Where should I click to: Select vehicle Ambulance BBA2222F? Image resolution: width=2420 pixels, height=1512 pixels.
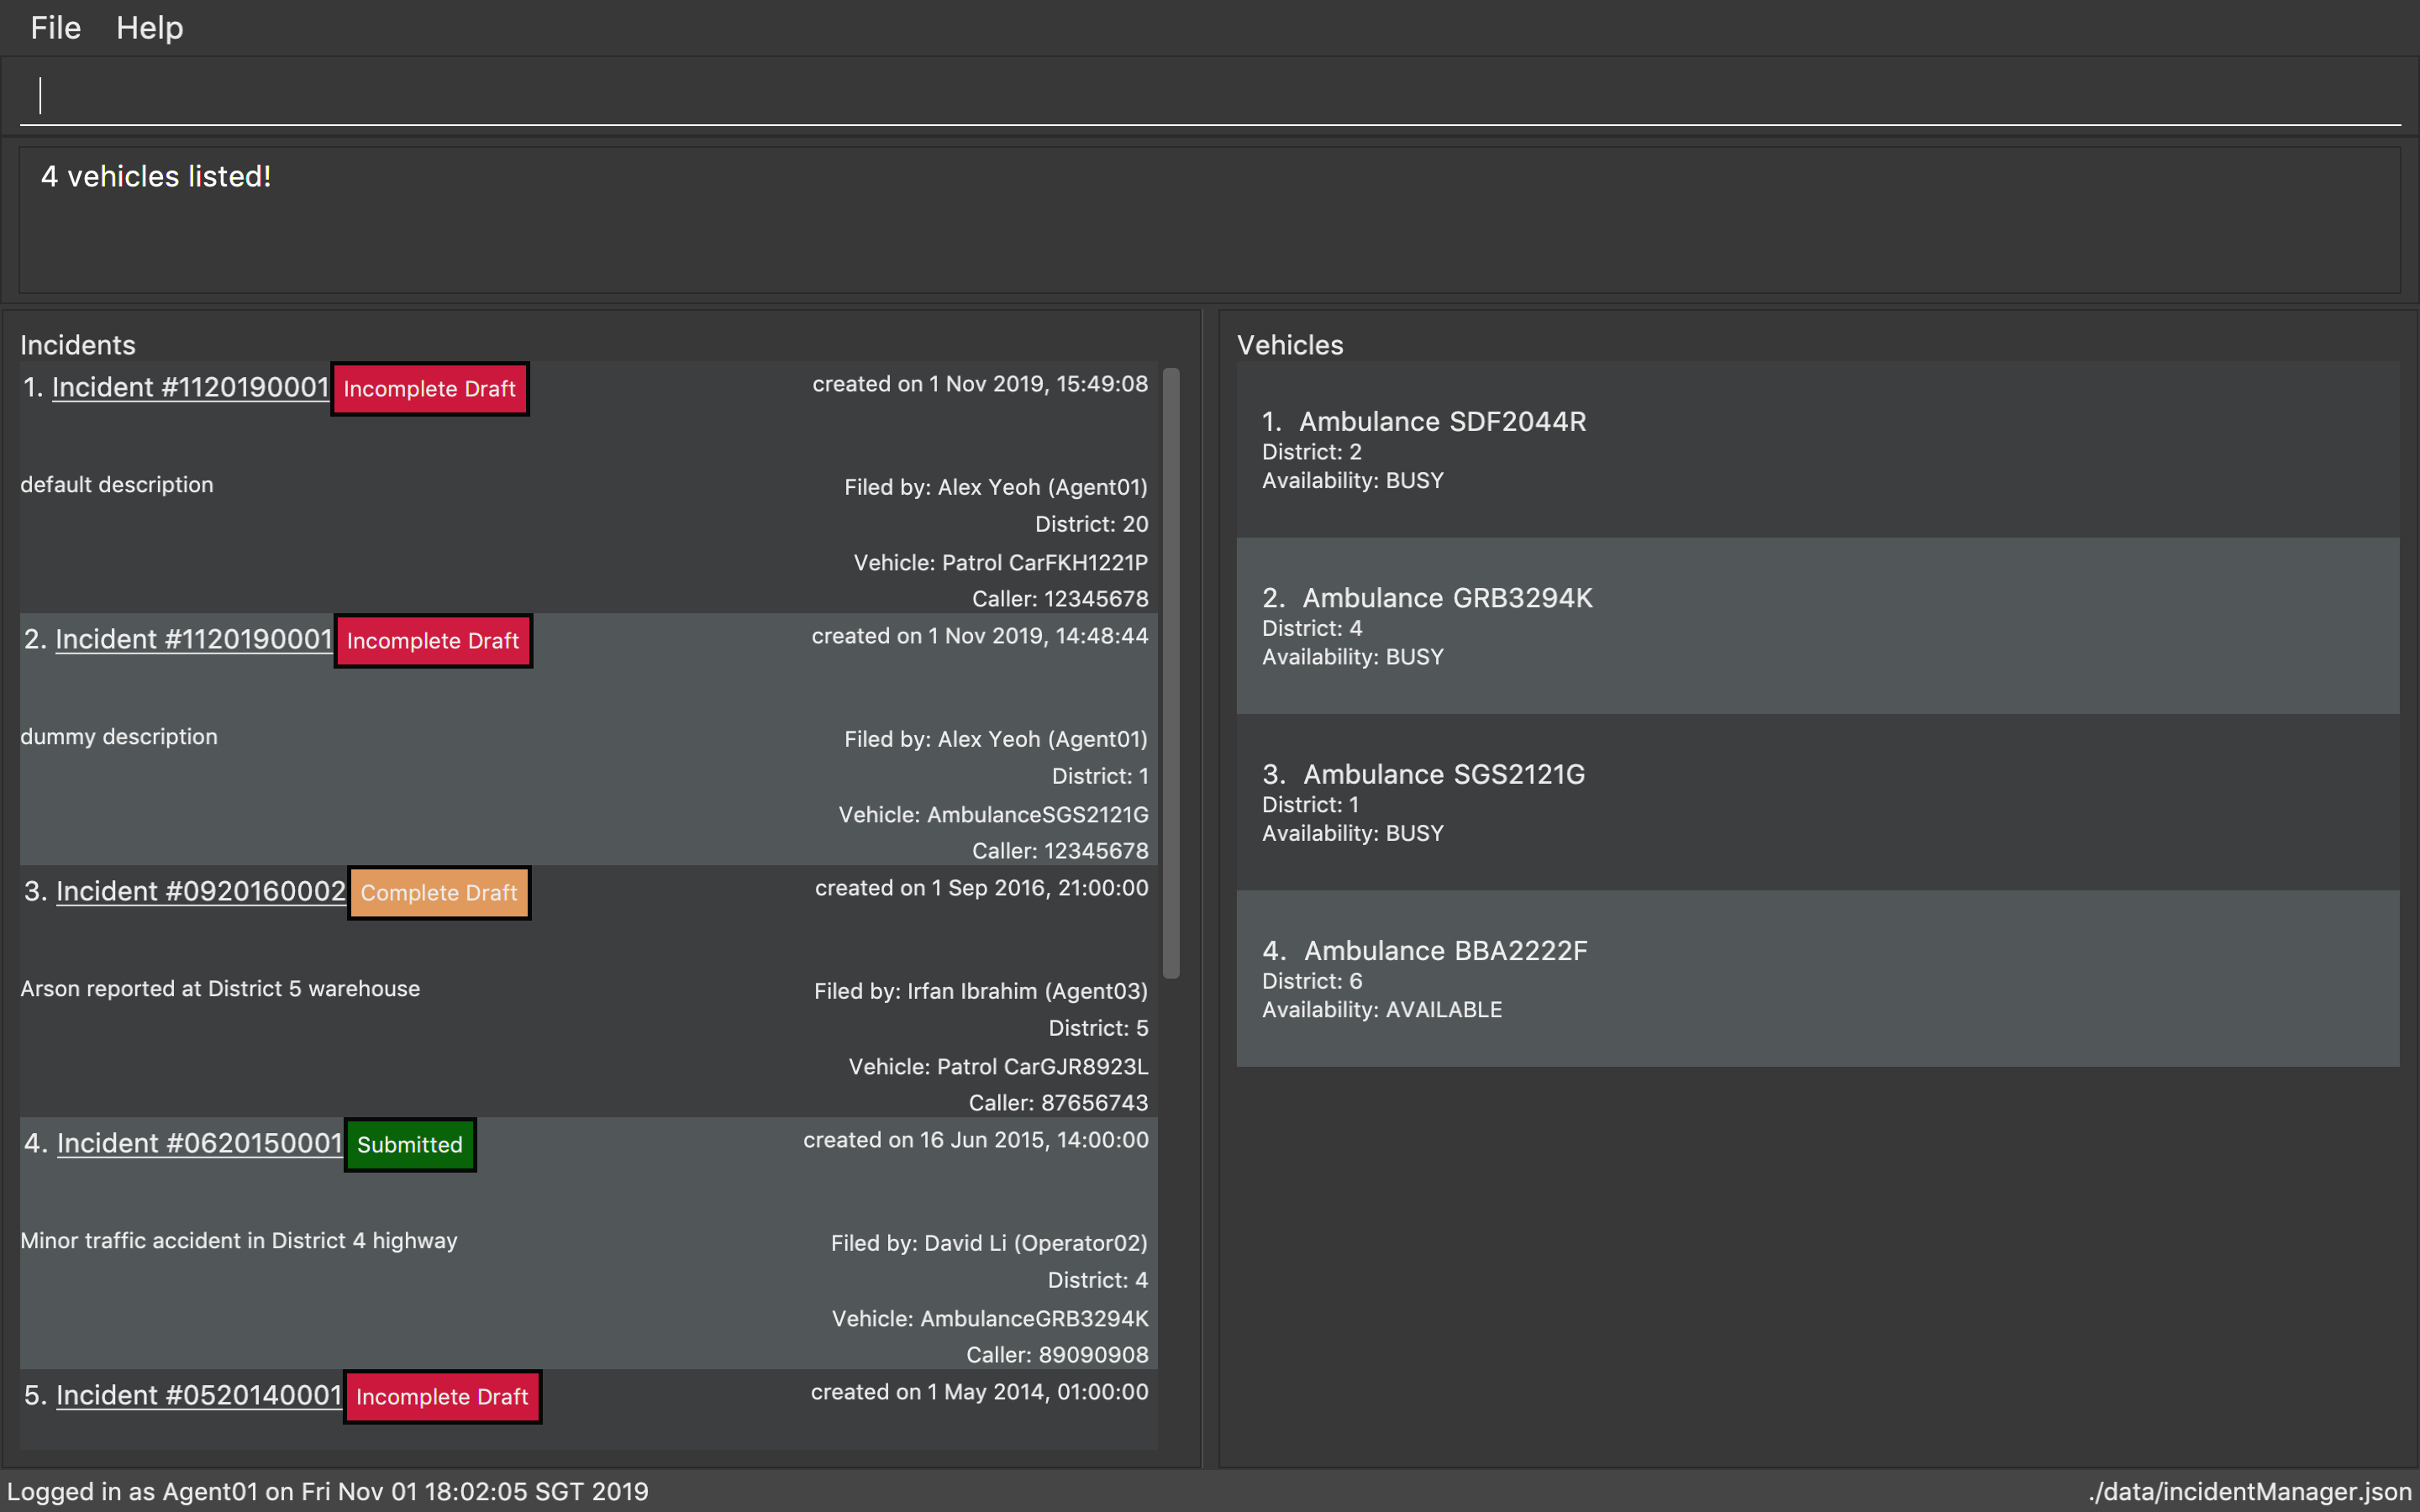1818,978
